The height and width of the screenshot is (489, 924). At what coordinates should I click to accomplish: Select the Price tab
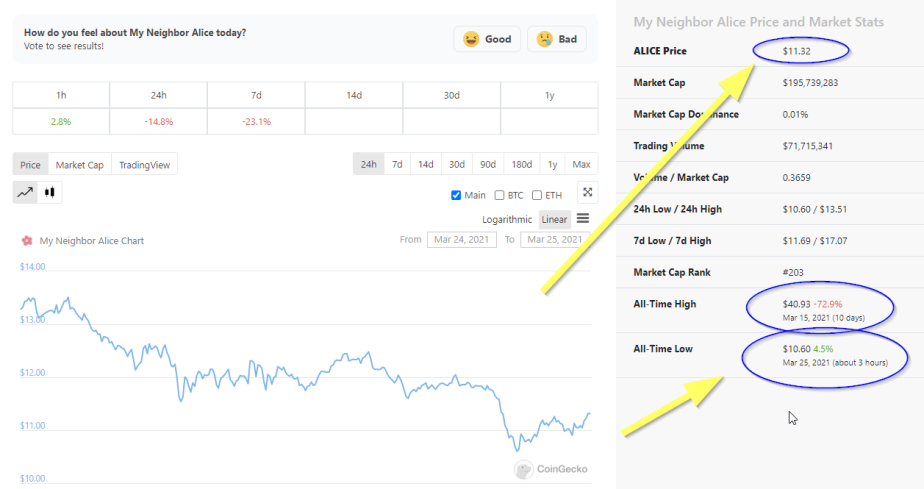31,164
